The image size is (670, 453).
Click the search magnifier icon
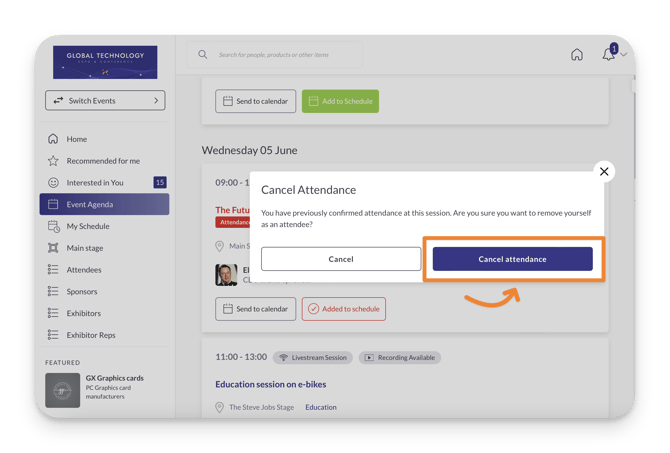click(203, 55)
